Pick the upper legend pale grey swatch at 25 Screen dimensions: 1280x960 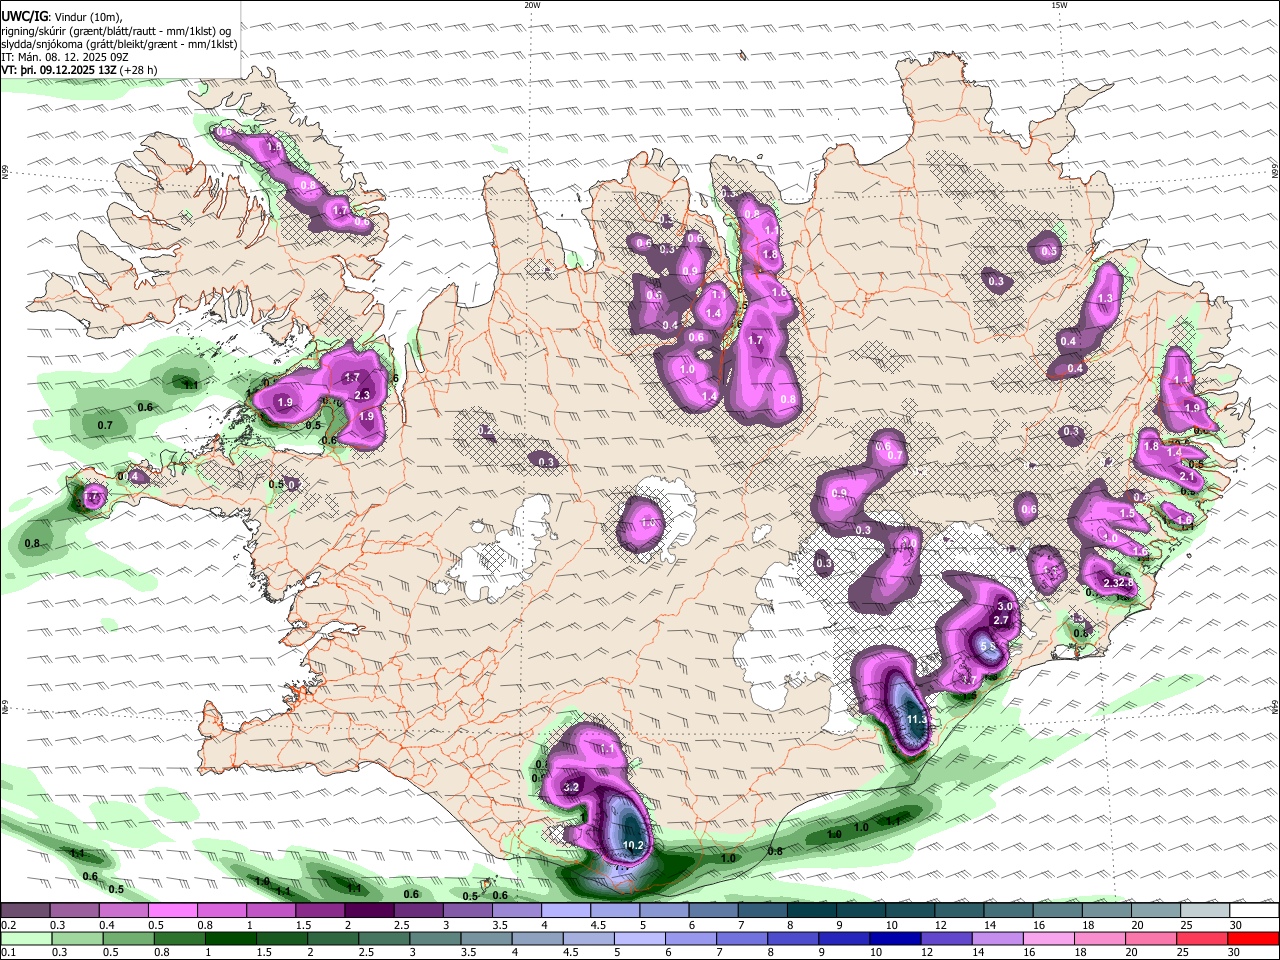(1205, 911)
